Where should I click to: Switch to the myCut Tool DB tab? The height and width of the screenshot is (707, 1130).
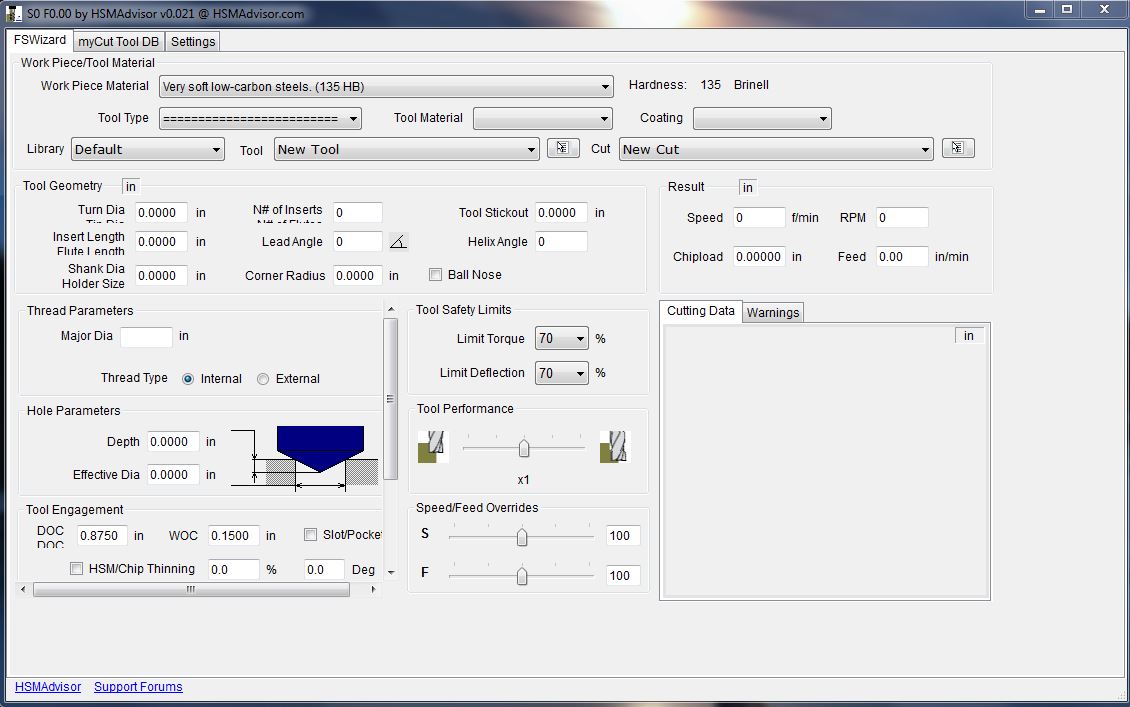pos(119,41)
